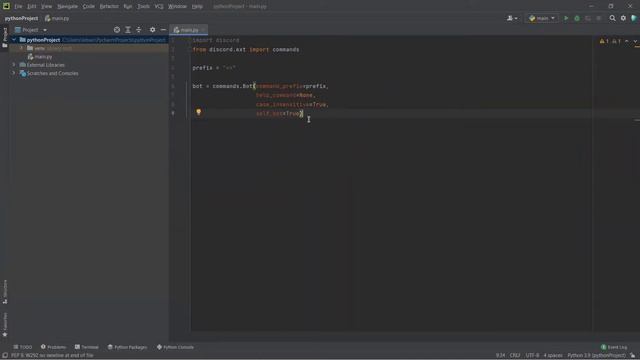Image resolution: width=640 pixels, height=360 pixels.
Task: Open the Run menu
Action: coord(128,7)
